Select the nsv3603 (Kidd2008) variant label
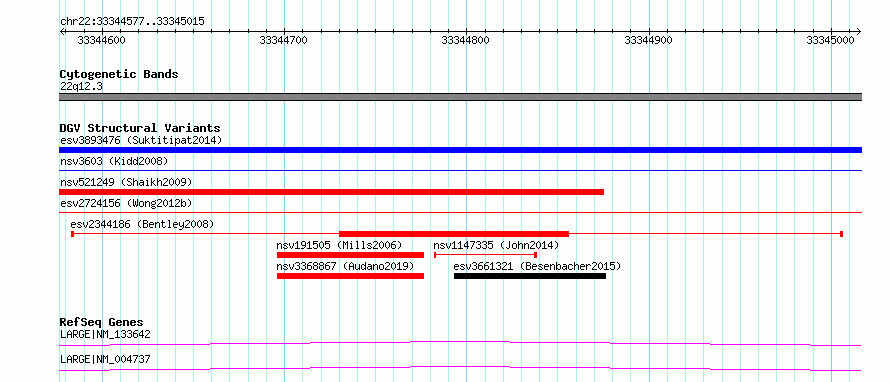Viewport: 890px width, 382px height. [114, 161]
